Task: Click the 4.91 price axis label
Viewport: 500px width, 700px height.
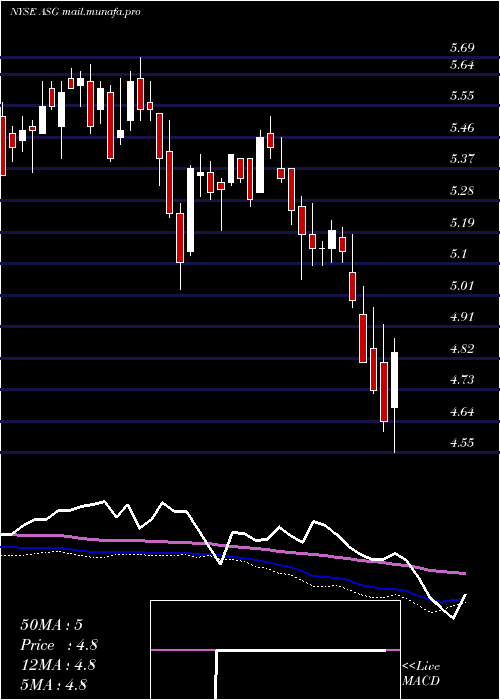Action: pyautogui.click(x=462, y=317)
